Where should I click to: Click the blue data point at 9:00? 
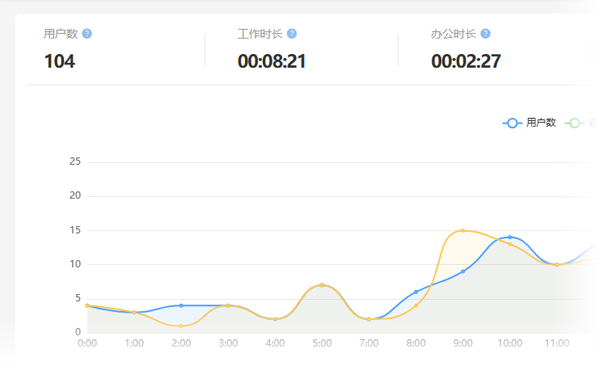463,271
